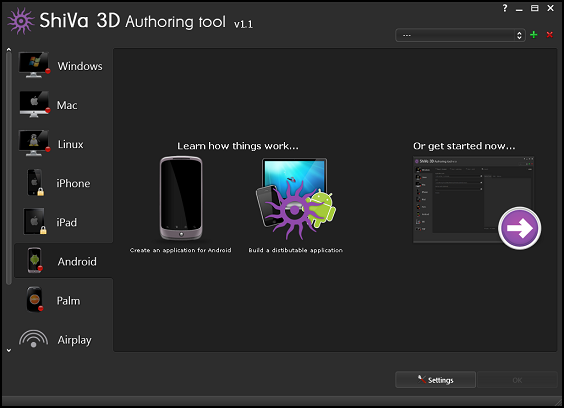Select the Palm device platform icon
The width and height of the screenshot is (564, 408).
35,299
